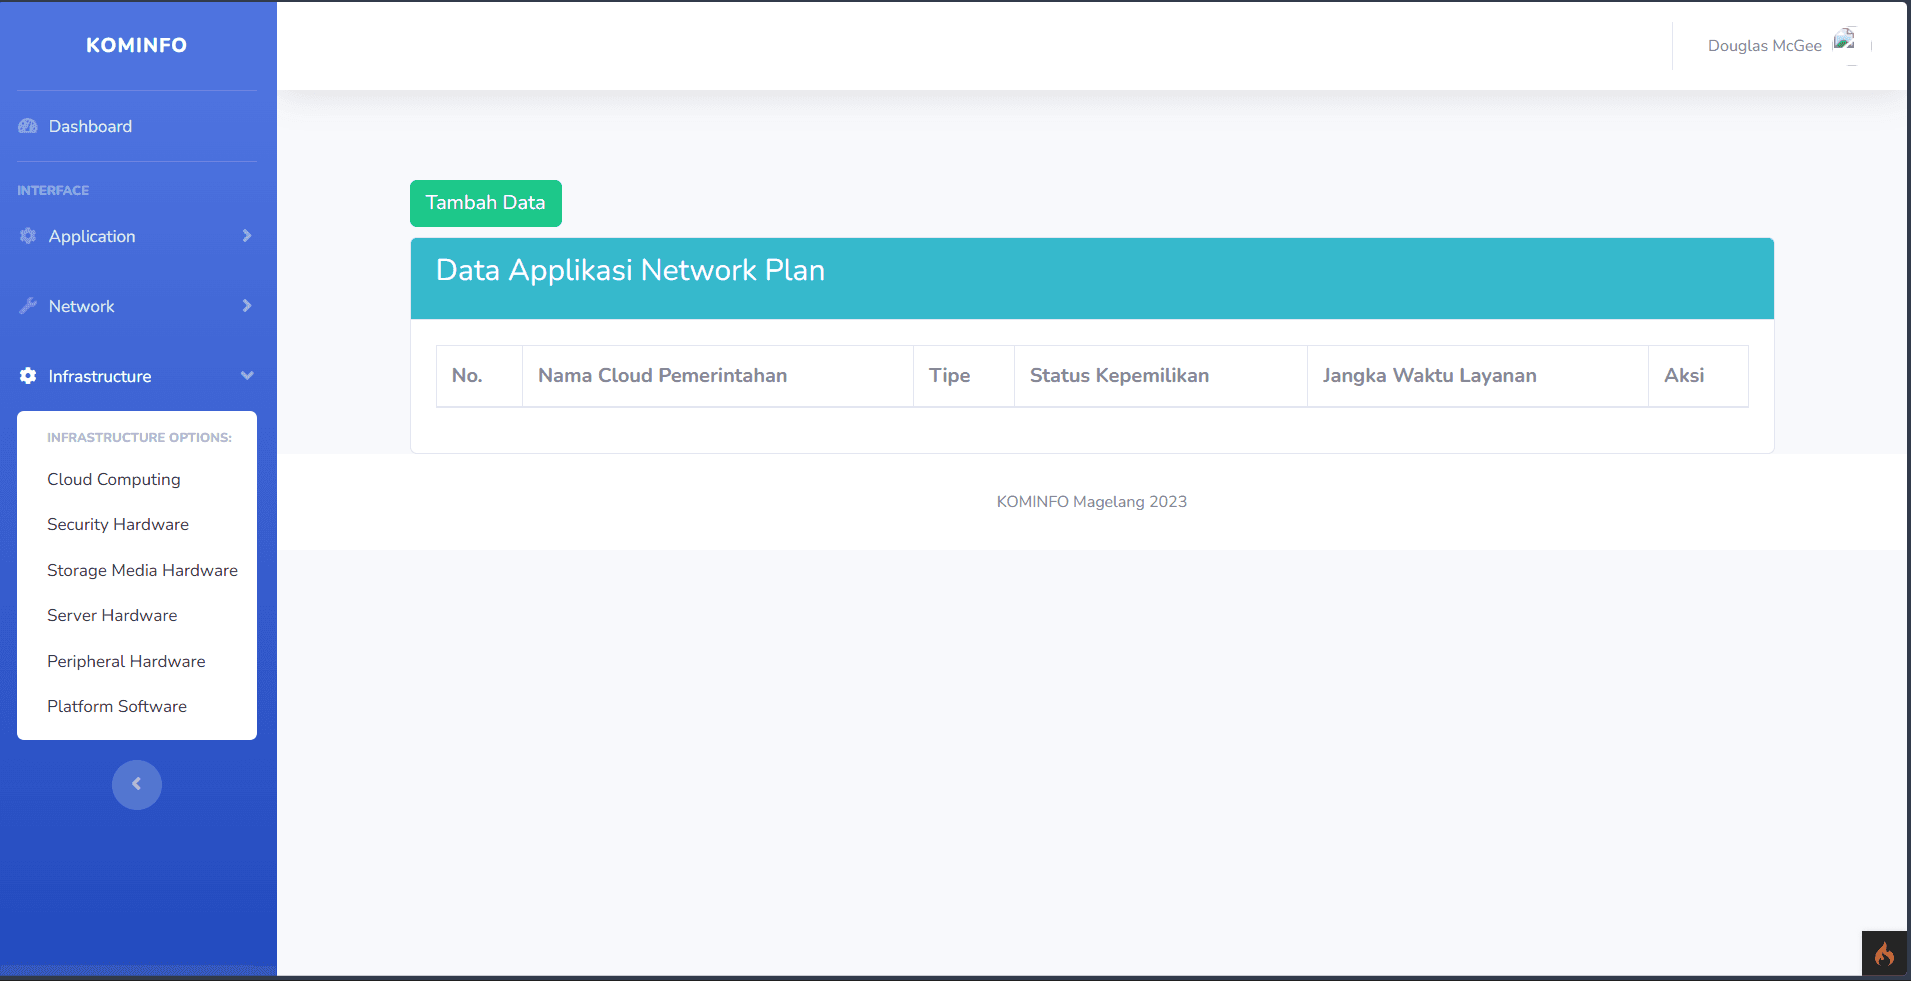
Task: Open the Douglas McGee user menu
Action: (x=1764, y=46)
